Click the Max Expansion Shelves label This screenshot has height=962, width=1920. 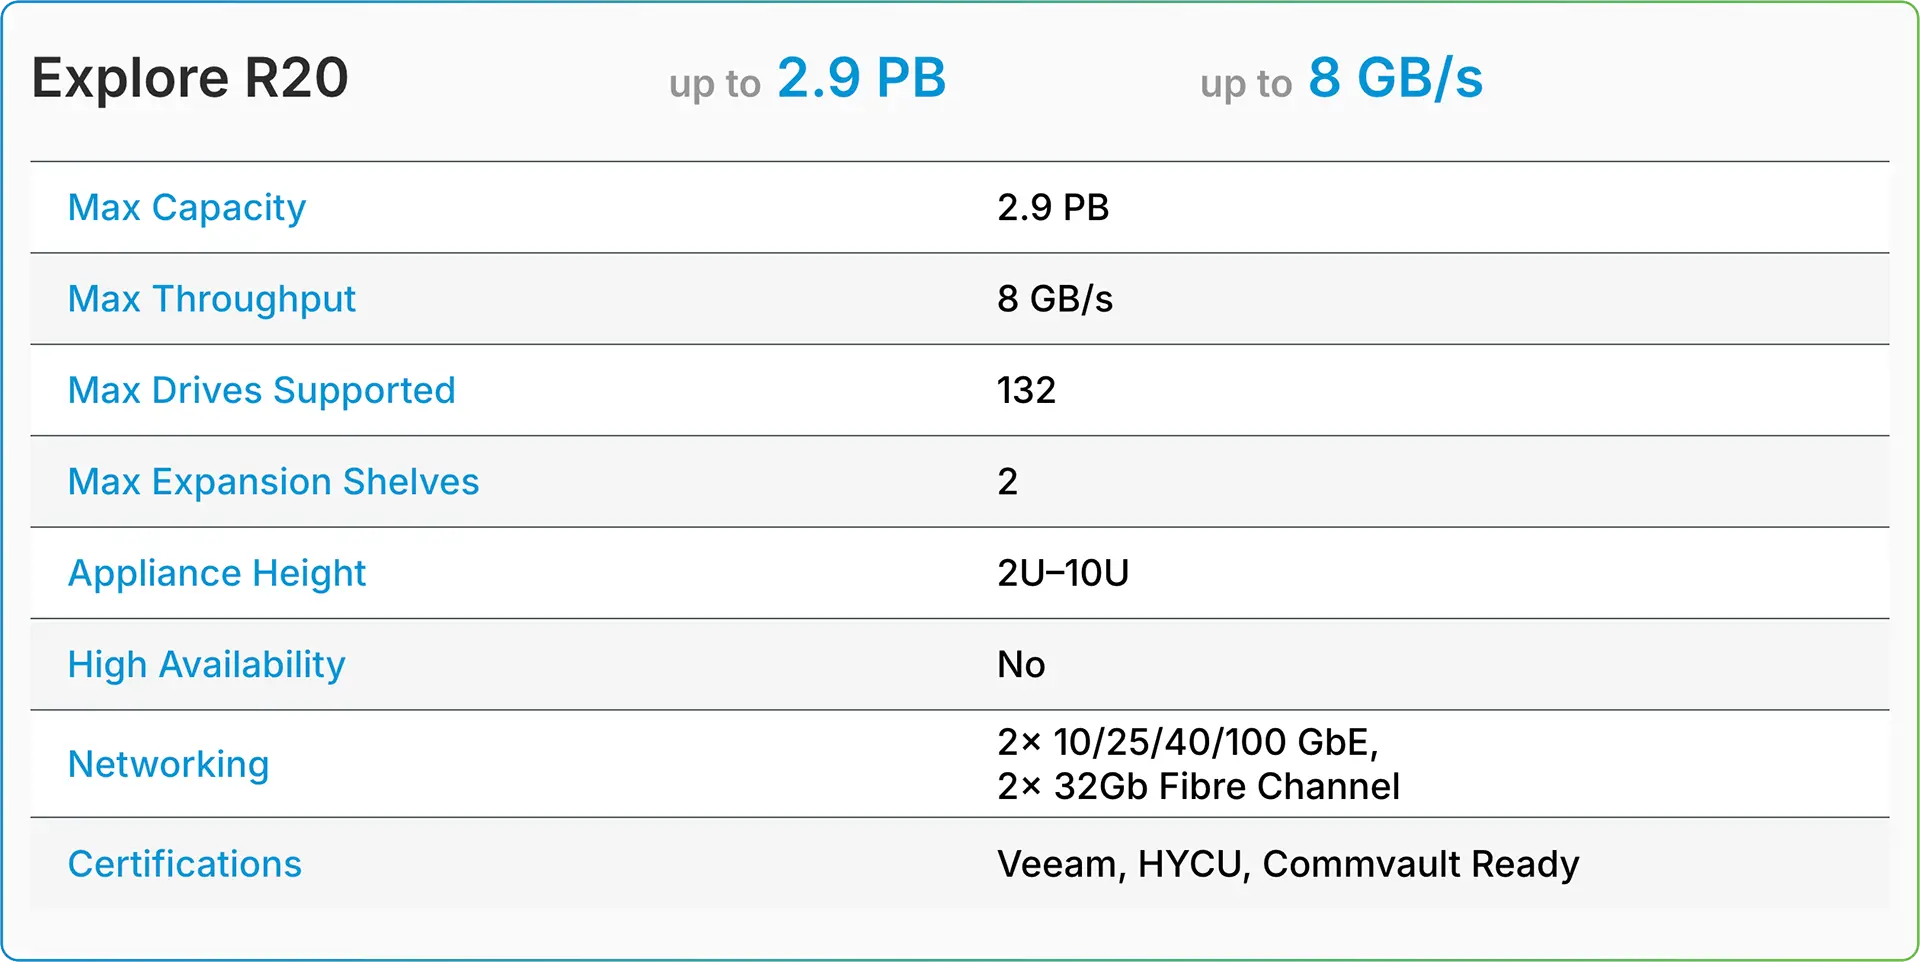[x=274, y=482]
